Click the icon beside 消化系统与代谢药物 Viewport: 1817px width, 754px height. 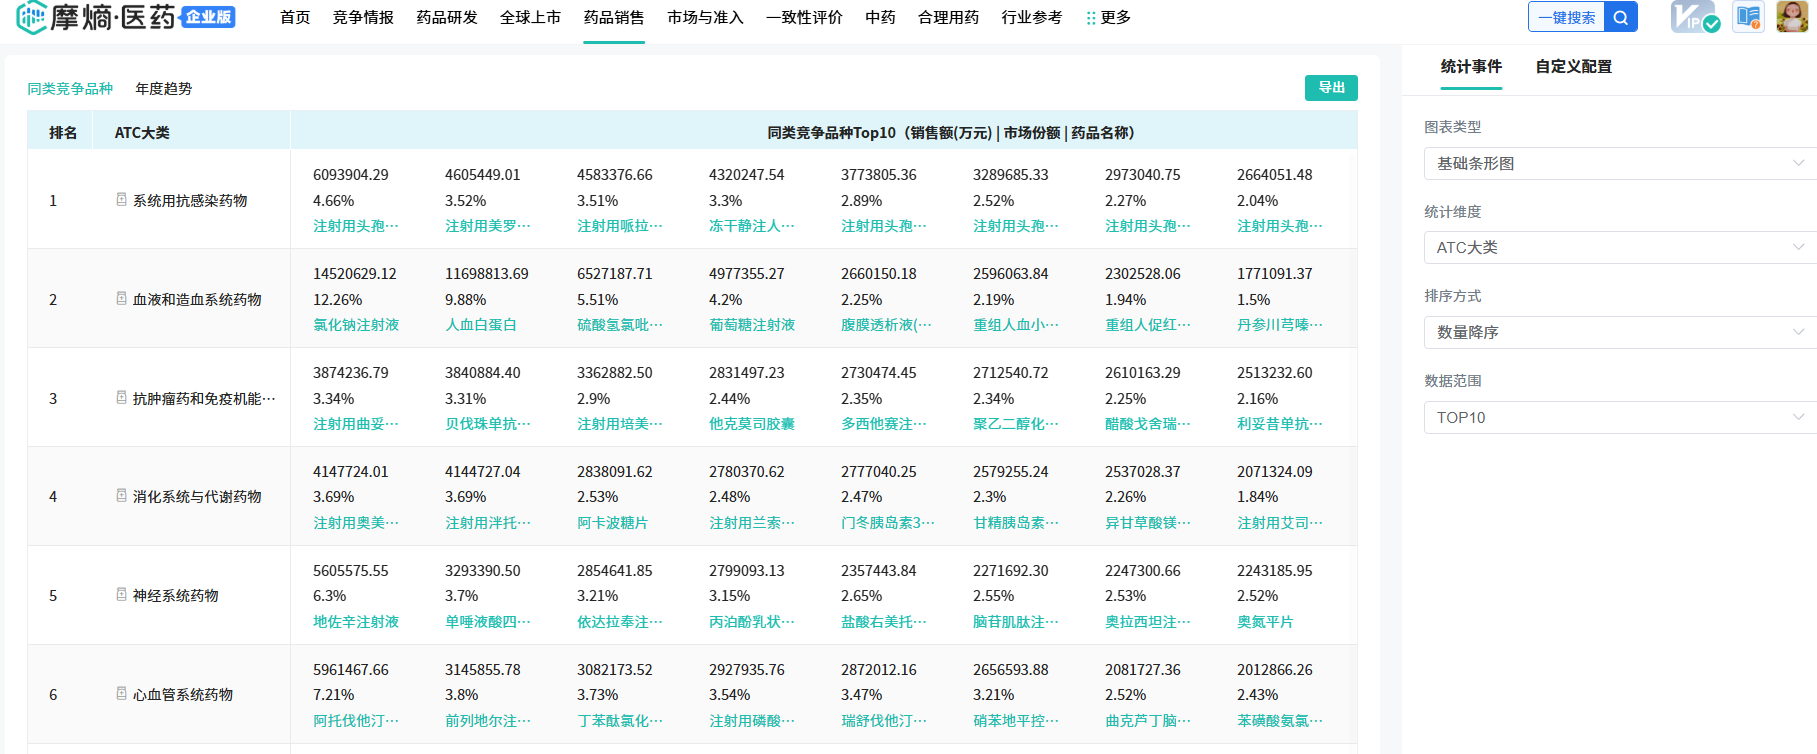tap(121, 496)
